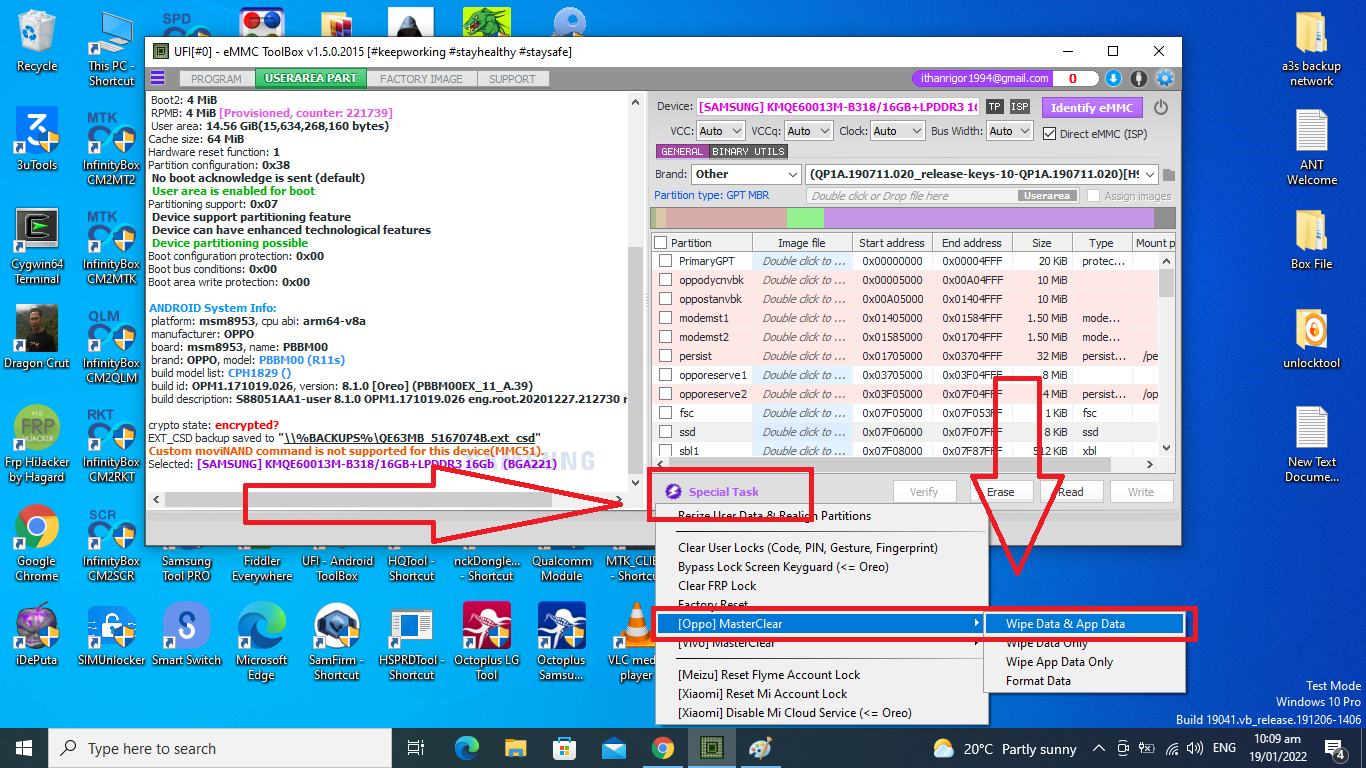Image resolution: width=1366 pixels, height=768 pixels.
Task: Check the fsc partition checkbox
Action: click(665, 413)
